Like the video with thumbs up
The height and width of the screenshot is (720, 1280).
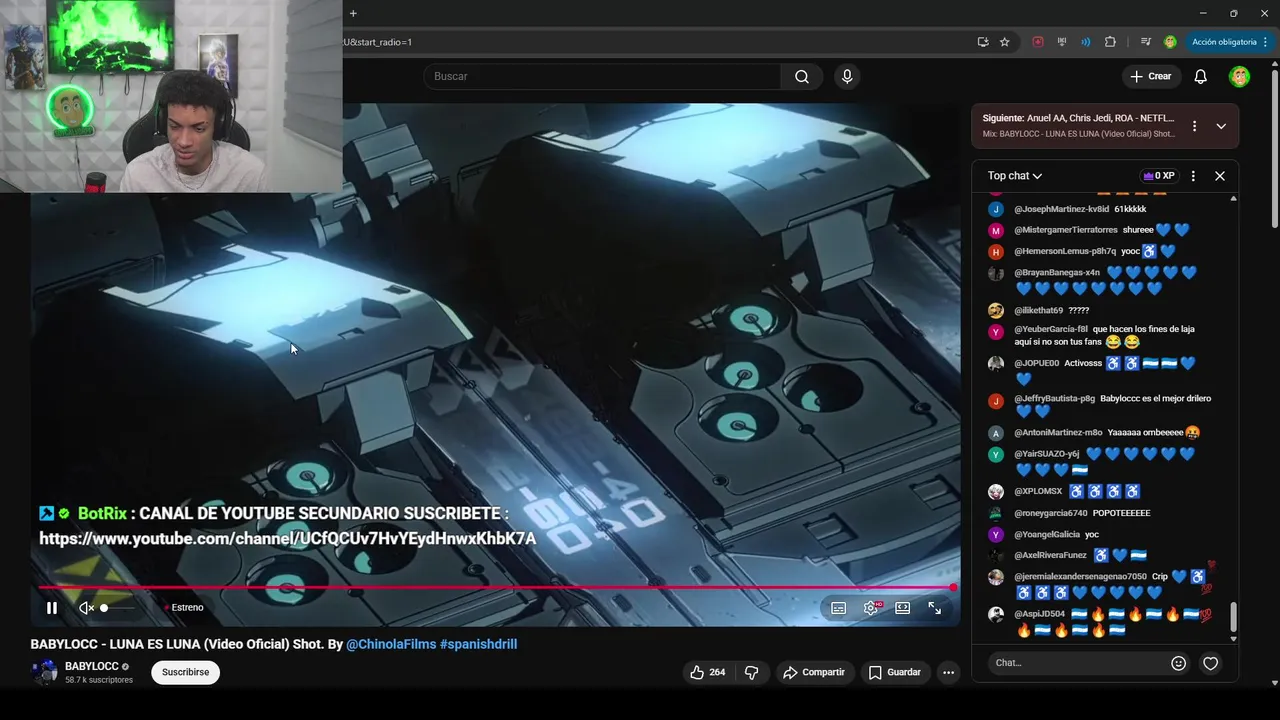tap(706, 672)
